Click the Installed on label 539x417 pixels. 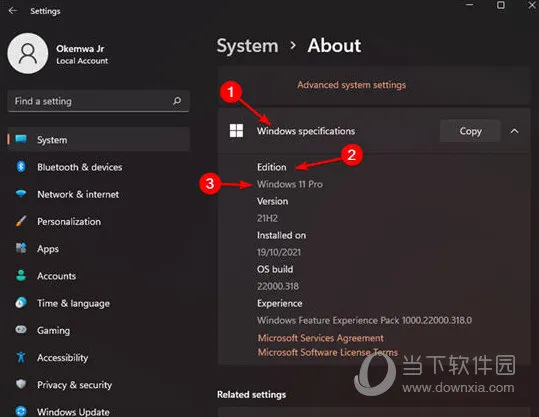coord(282,235)
